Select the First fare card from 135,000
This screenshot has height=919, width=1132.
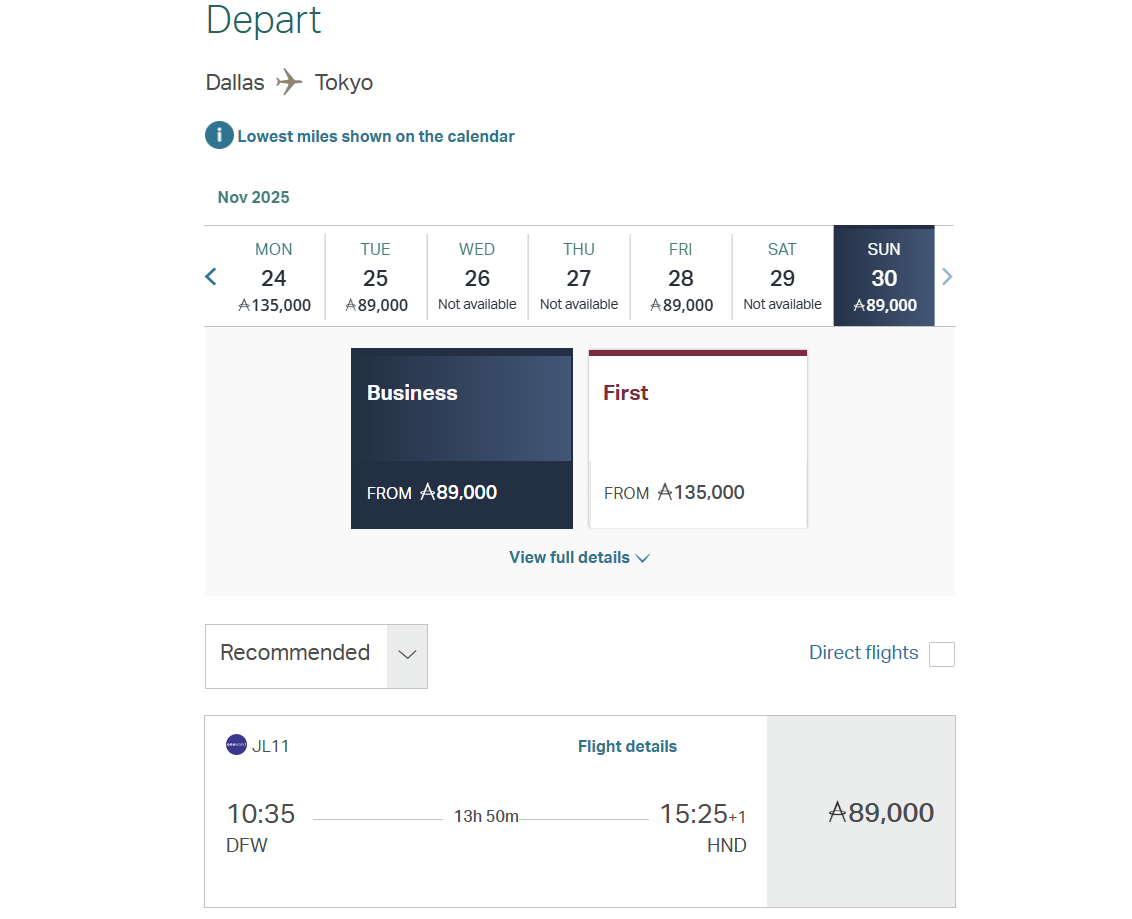pyautogui.click(x=697, y=438)
